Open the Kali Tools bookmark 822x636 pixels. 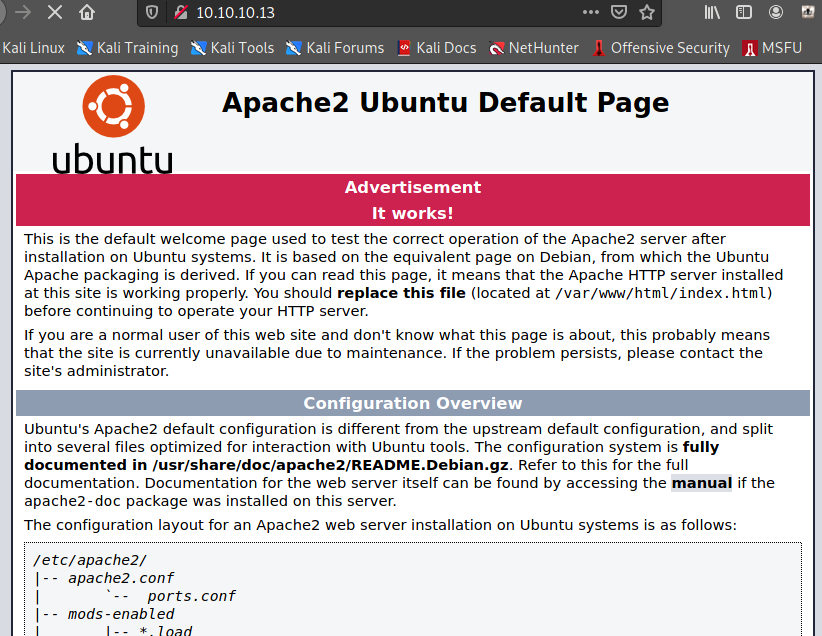point(232,48)
